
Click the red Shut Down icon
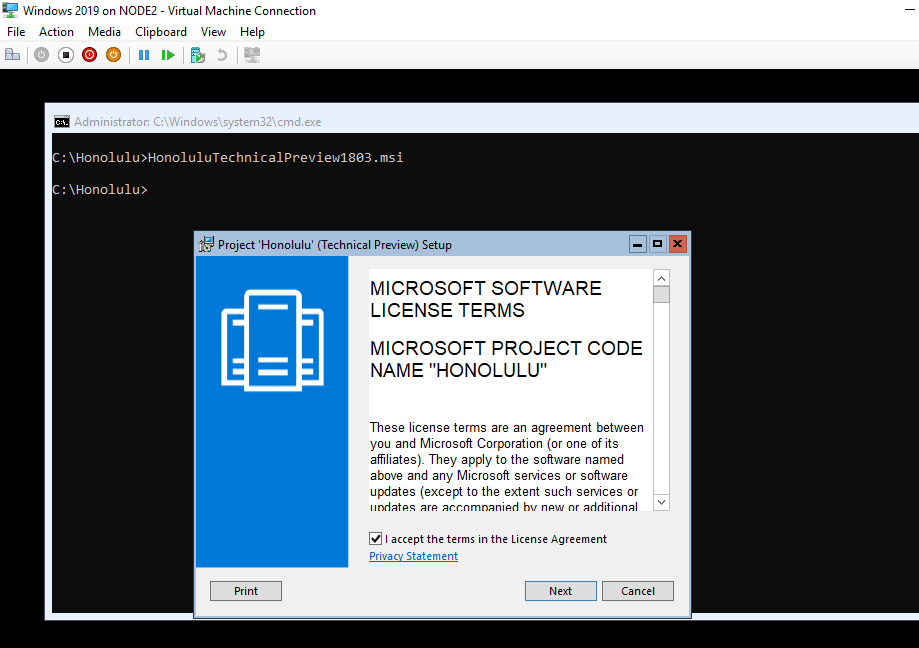[90, 55]
